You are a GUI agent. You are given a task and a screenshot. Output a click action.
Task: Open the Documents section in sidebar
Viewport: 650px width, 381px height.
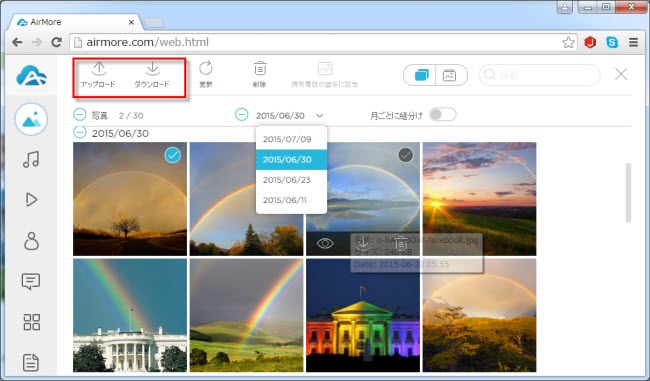(31, 362)
